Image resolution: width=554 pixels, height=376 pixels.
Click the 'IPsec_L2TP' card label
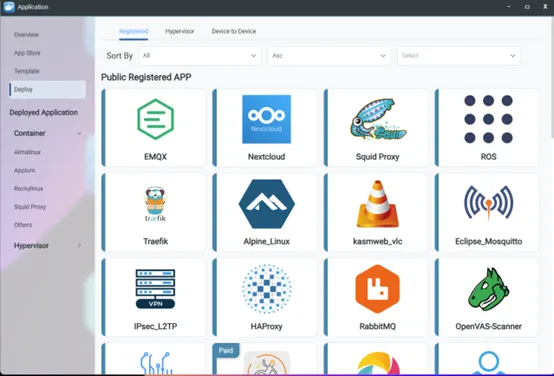pyautogui.click(x=155, y=326)
